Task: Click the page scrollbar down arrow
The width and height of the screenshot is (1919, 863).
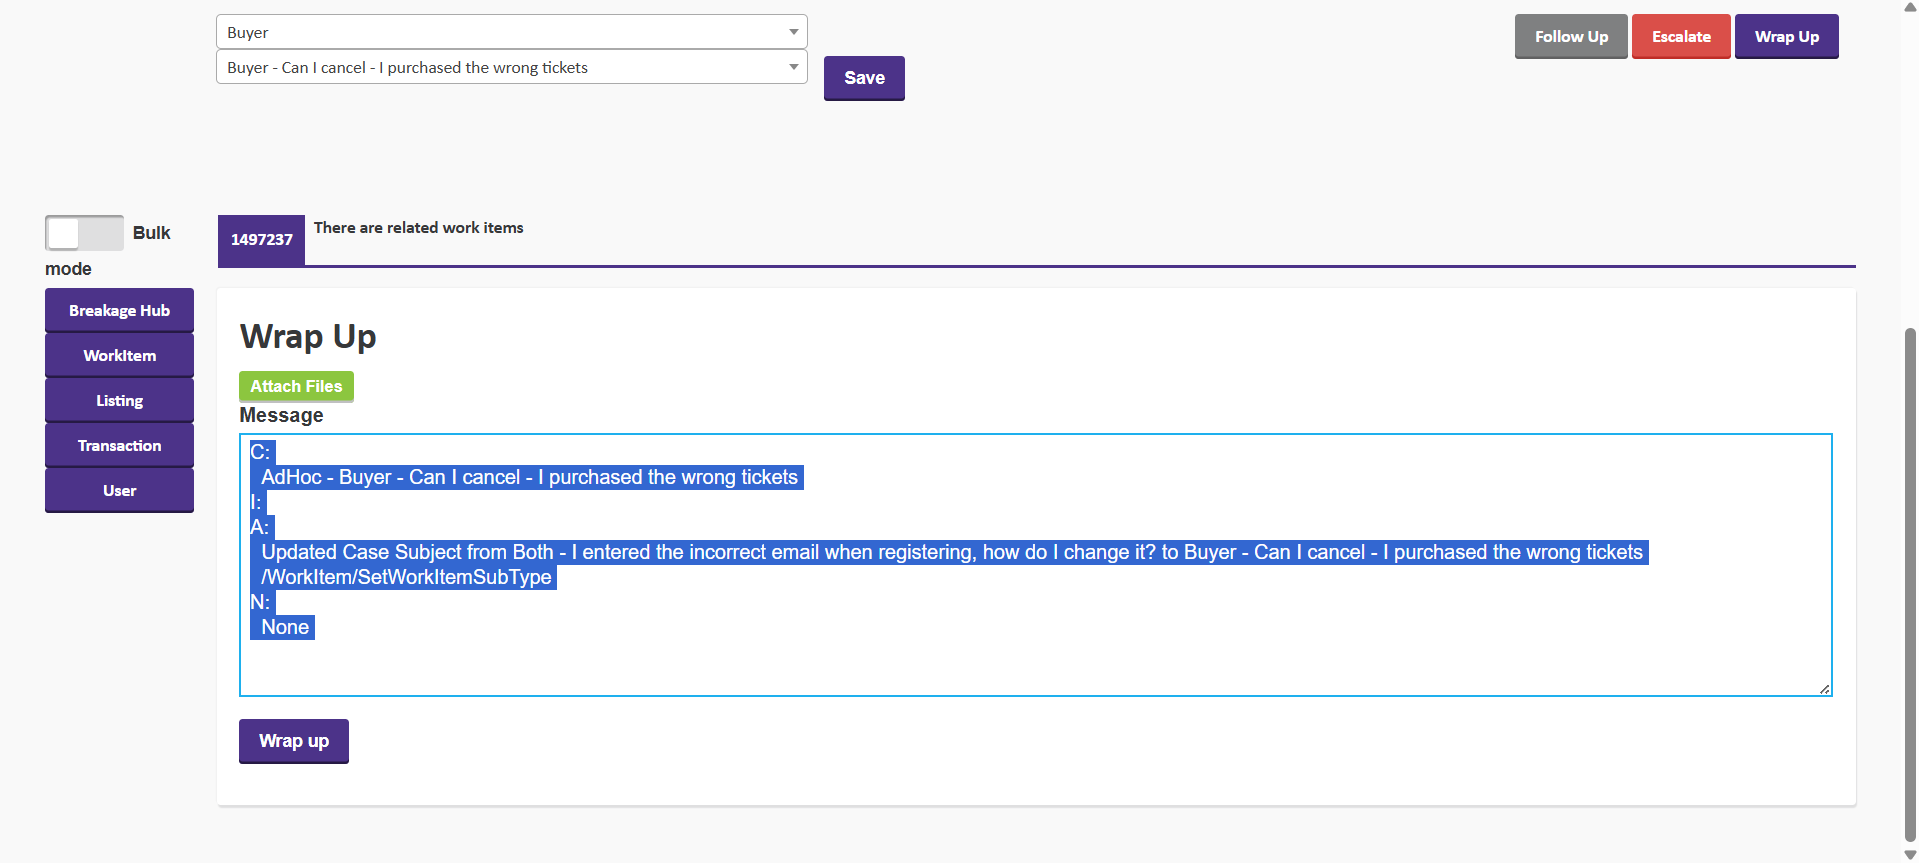Action: pos(1910,855)
